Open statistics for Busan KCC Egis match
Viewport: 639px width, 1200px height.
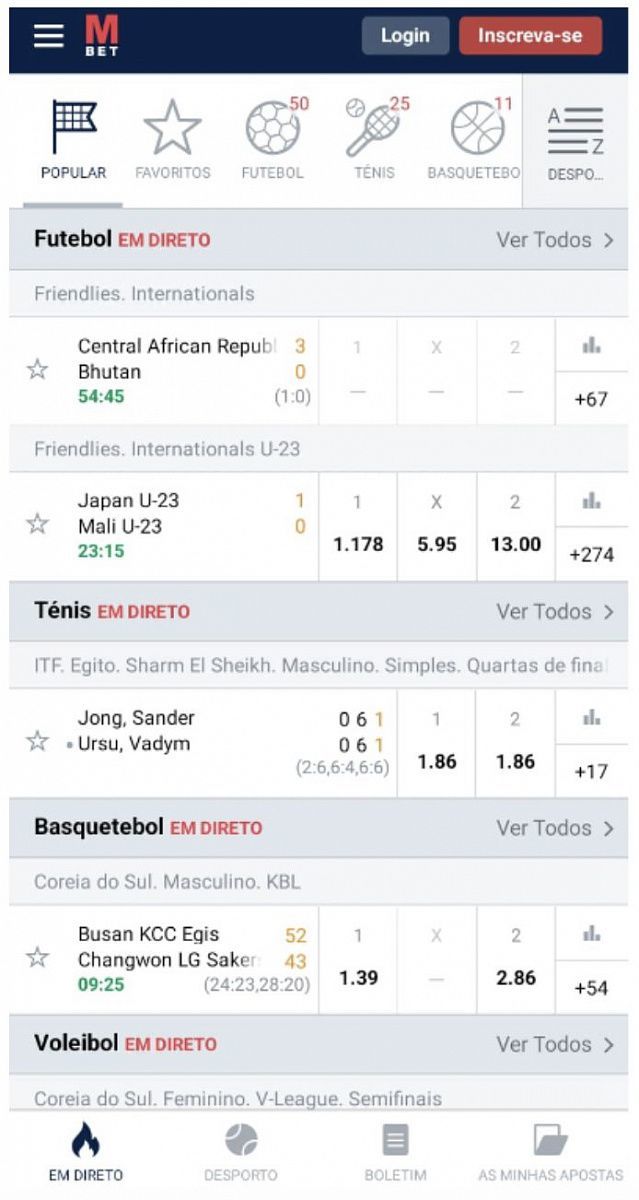[591, 934]
